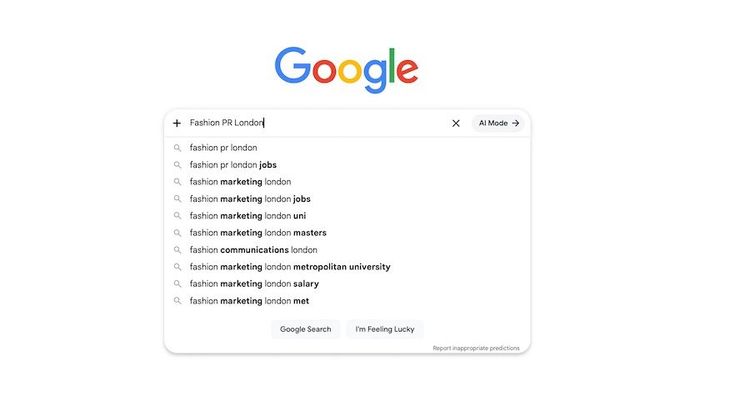Click magnifier icon beside 'fashion communications london'
The image size is (750, 417).
click(177, 250)
